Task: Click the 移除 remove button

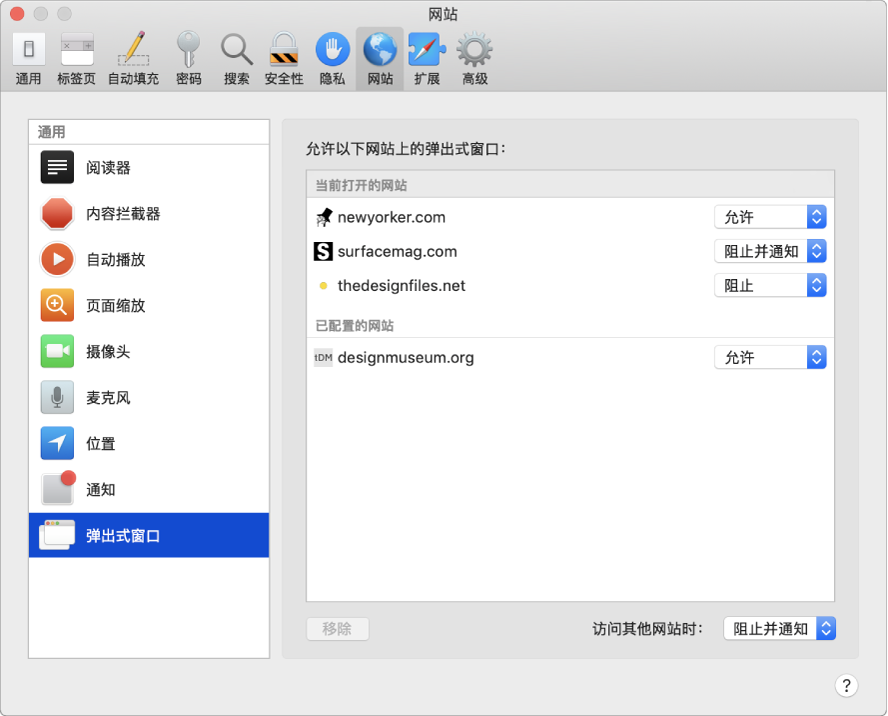Action: (338, 629)
